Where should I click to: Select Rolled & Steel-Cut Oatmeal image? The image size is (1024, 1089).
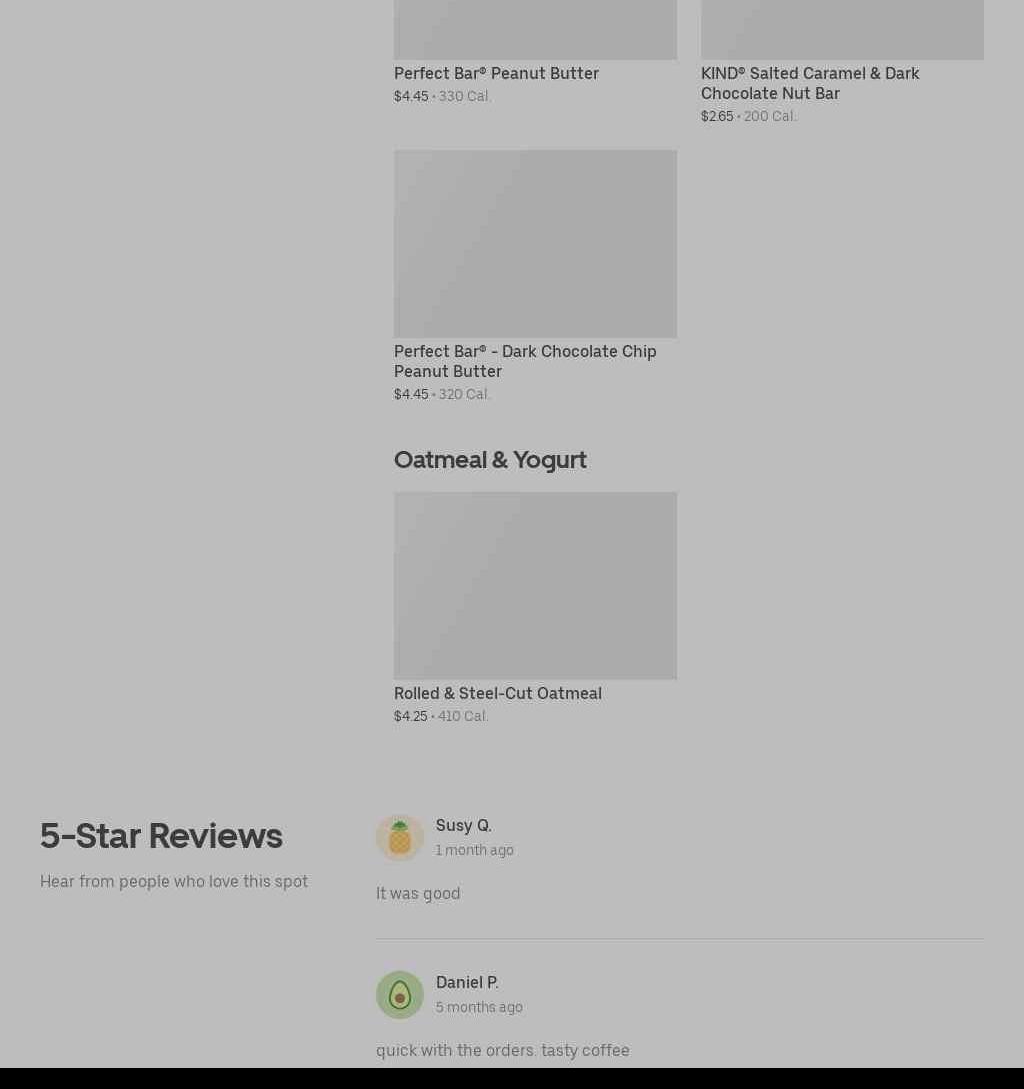pos(535,585)
